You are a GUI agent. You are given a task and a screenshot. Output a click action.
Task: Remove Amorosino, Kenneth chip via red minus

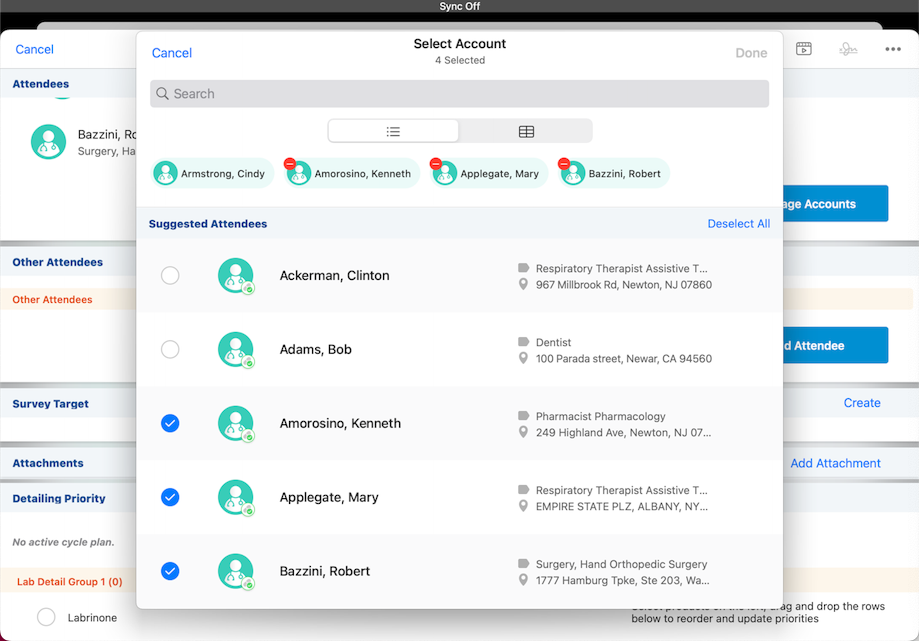pyautogui.click(x=290, y=164)
